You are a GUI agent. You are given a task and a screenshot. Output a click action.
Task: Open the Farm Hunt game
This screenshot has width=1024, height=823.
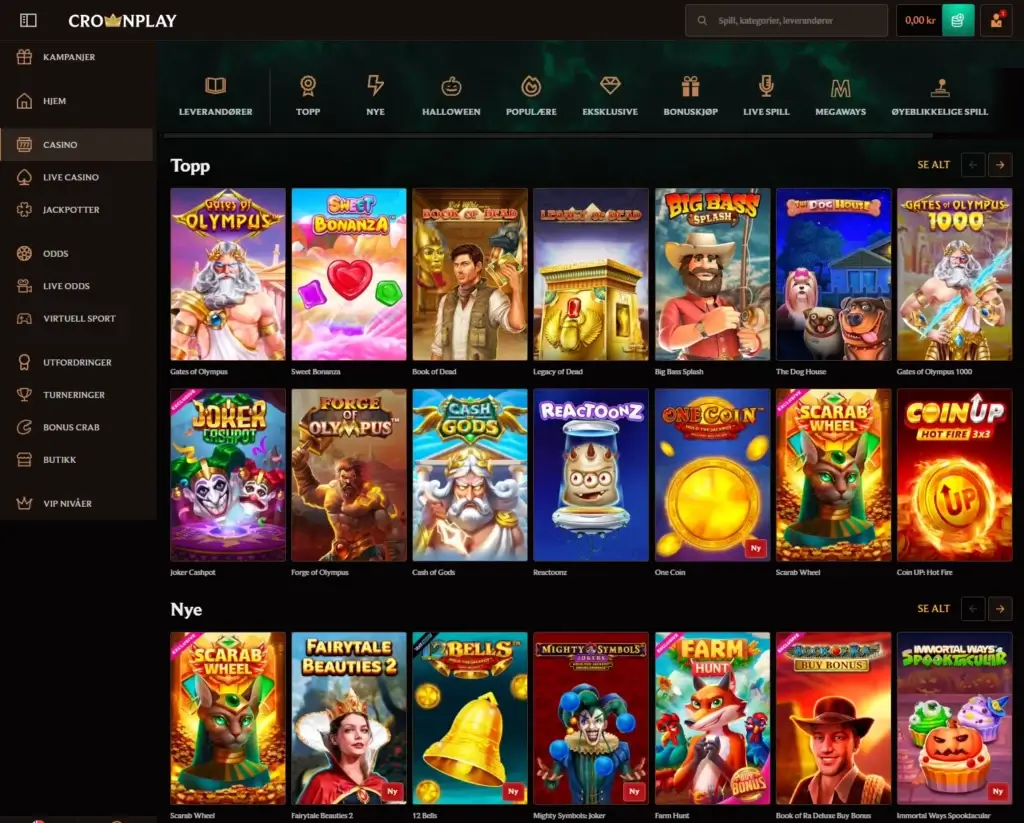coord(712,718)
